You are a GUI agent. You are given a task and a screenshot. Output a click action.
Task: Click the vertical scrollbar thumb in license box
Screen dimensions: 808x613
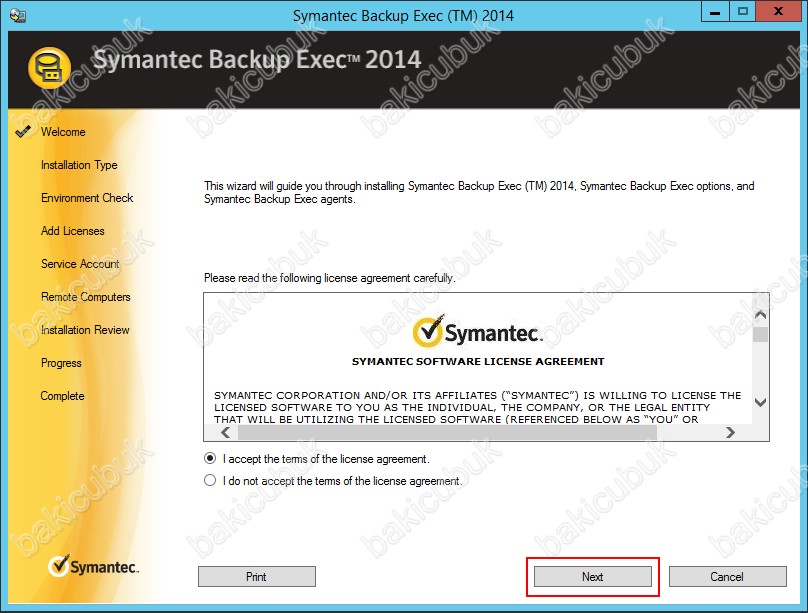tap(760, 334)
